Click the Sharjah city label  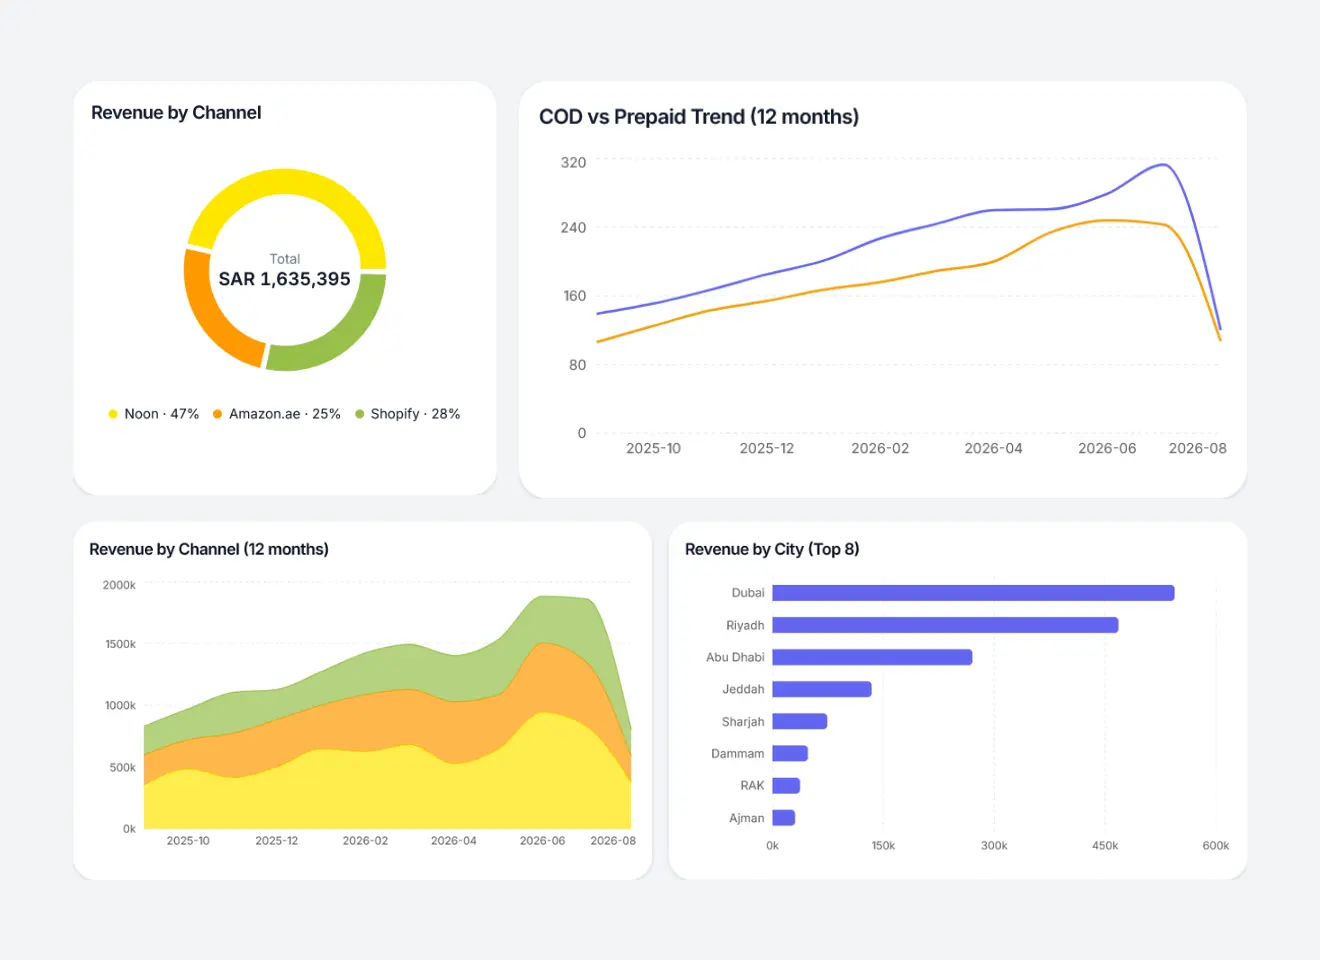(x=743, y=721)
